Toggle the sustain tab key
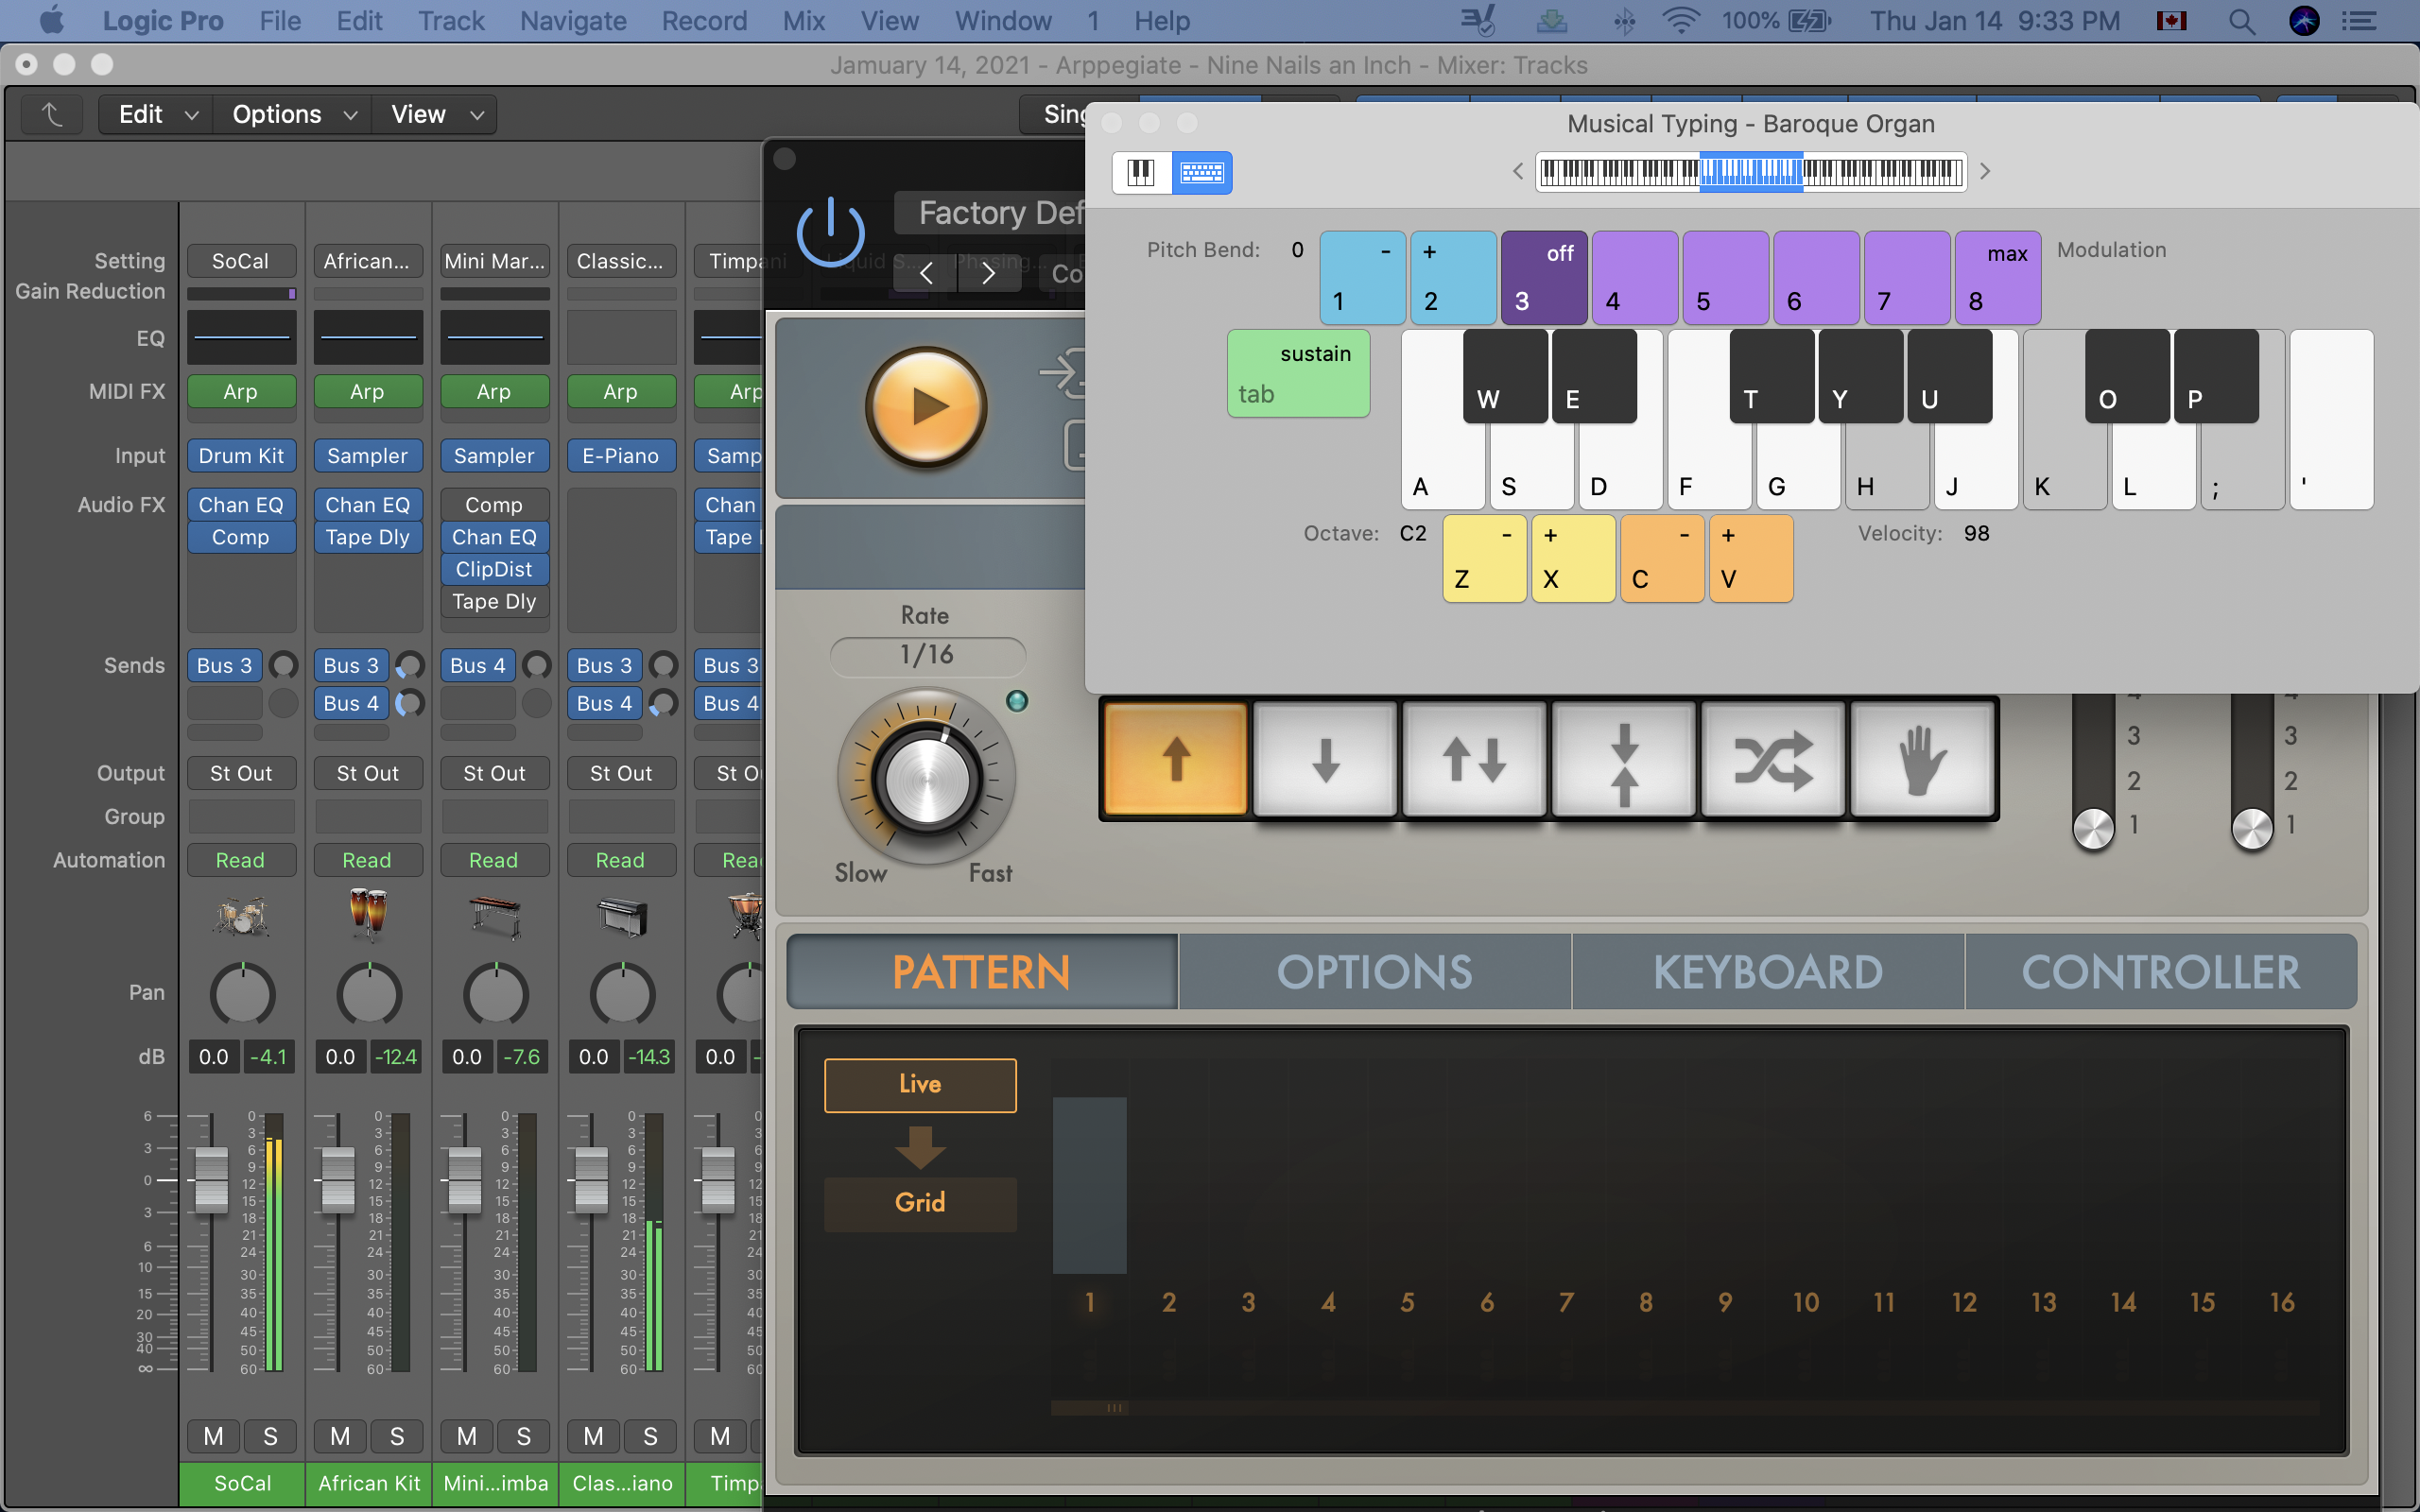Image resolution: width=2420 pixels, height=1512 pixels. pyautogui.click(x=1298, y=373)
